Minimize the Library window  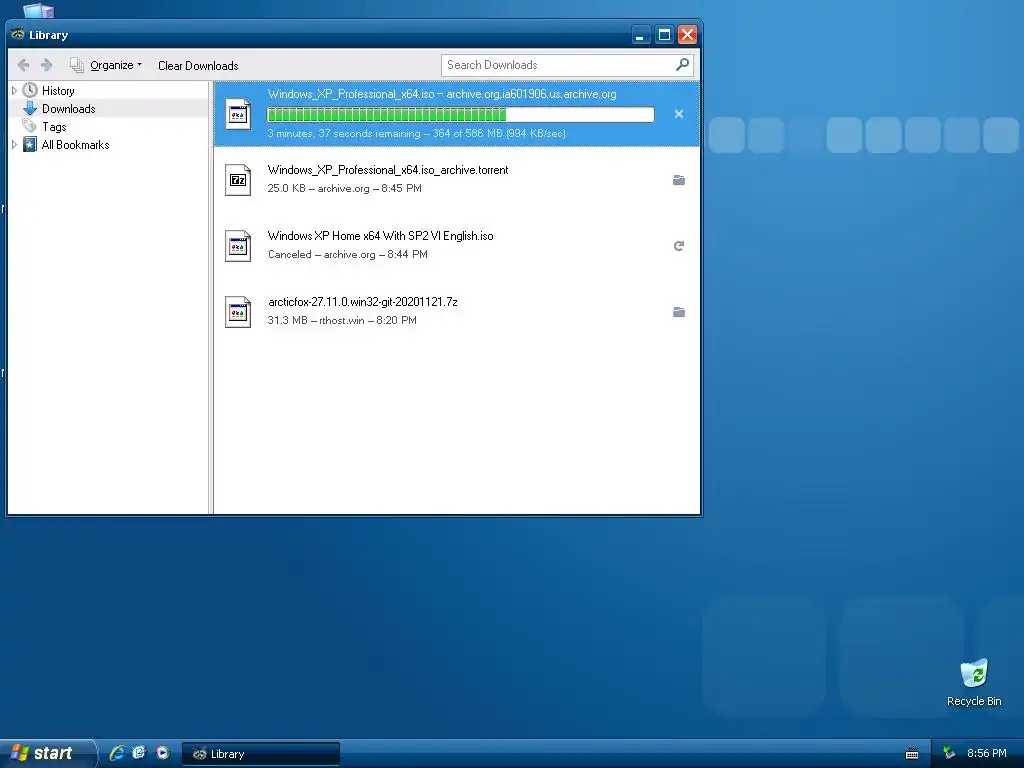(x=641, y=35)
